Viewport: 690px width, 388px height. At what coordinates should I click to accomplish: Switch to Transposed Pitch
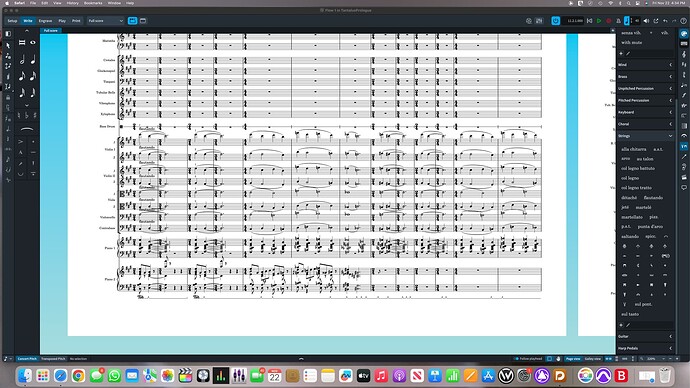[x=53, y=359]
